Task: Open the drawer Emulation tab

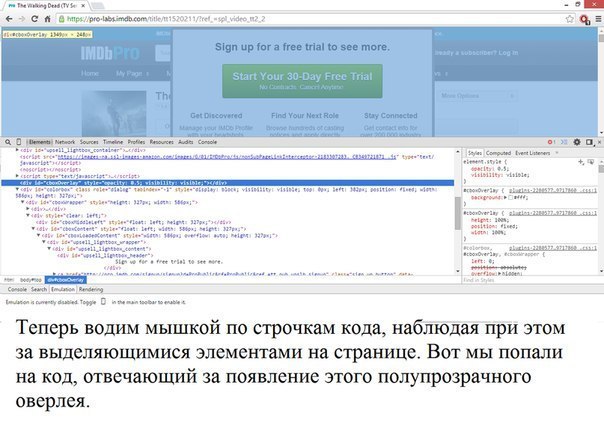Action: (63, 289)
